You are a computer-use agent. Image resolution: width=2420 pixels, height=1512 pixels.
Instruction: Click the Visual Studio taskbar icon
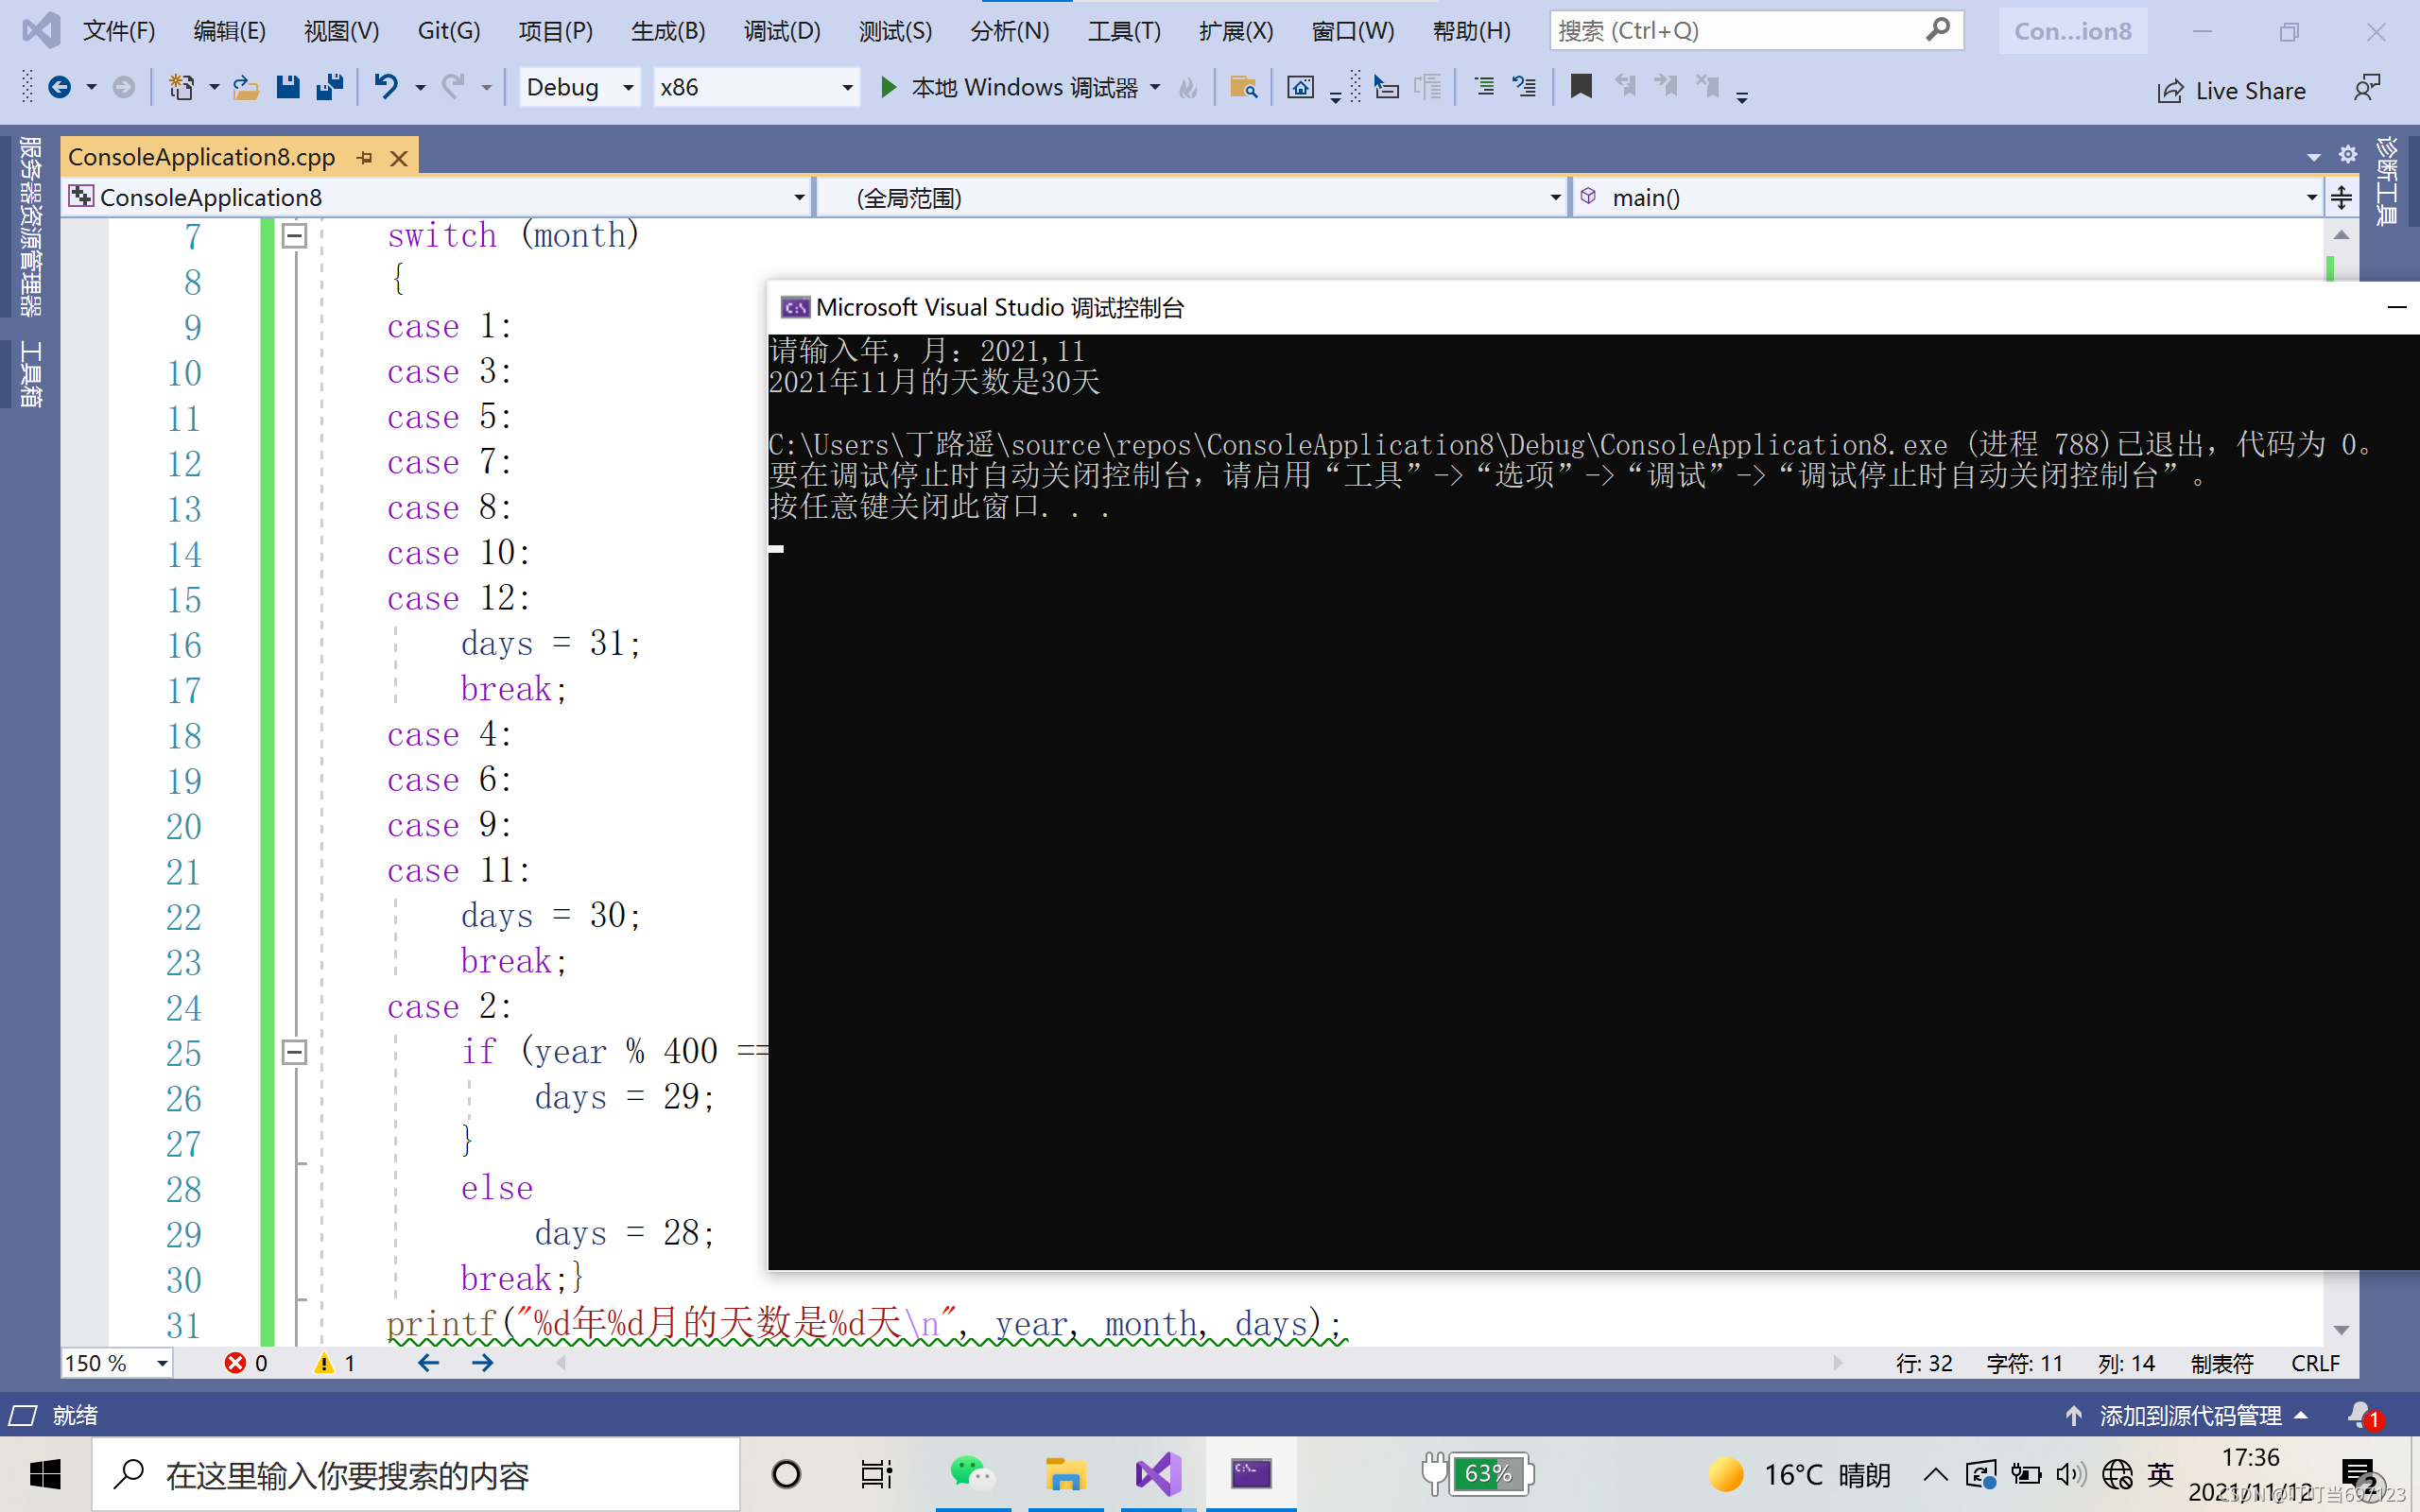[1158, 1474]
